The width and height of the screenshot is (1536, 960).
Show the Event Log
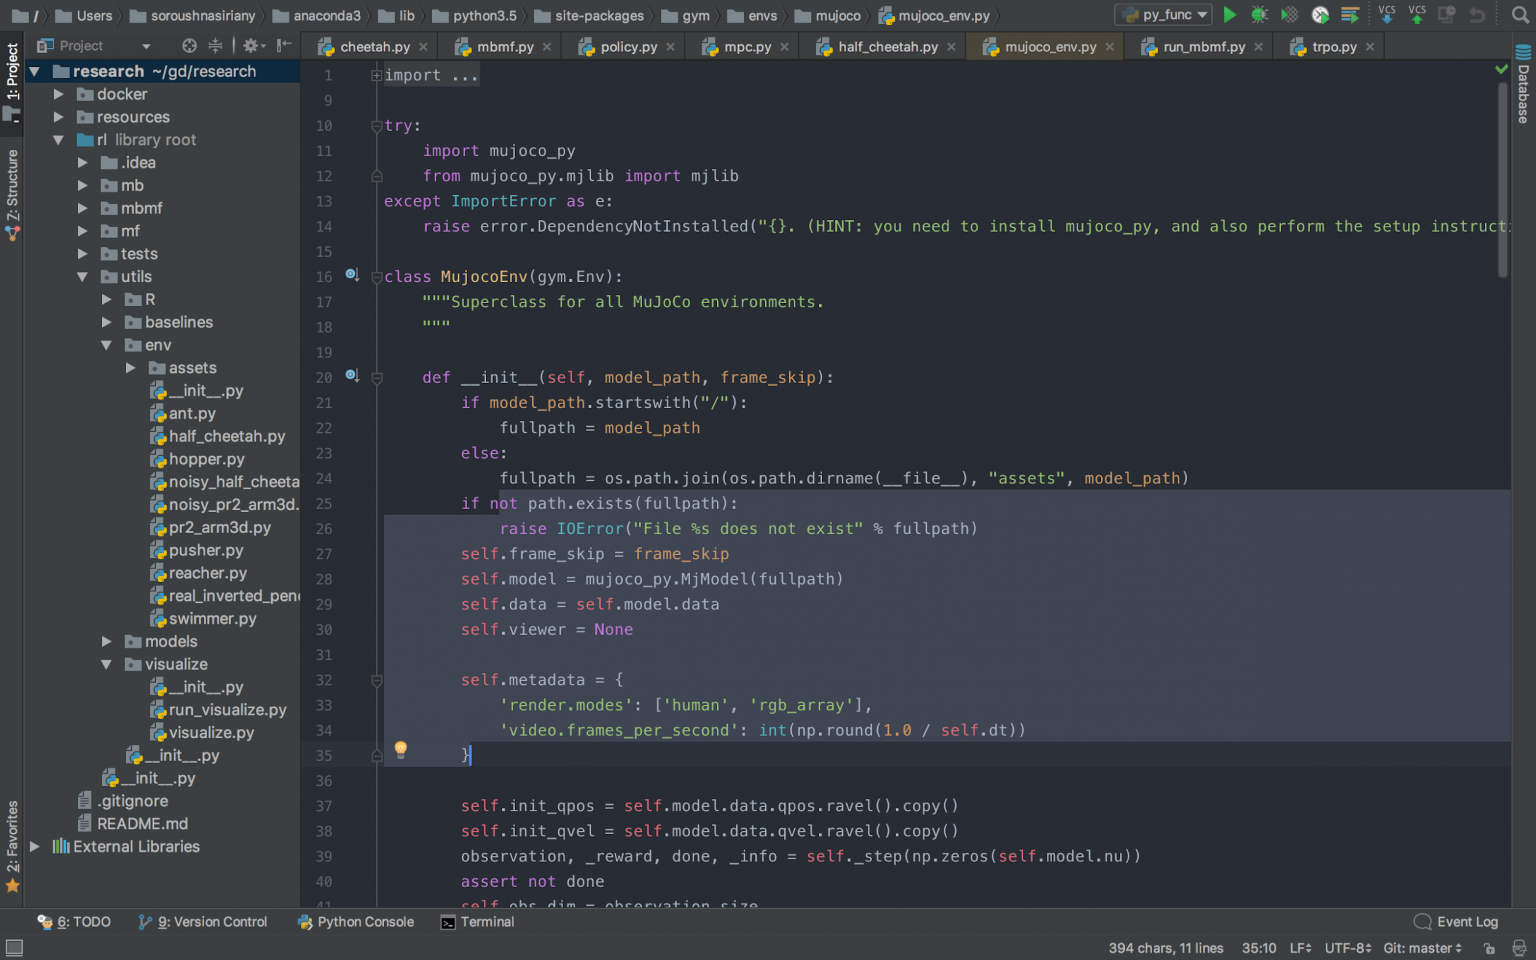1455,922
